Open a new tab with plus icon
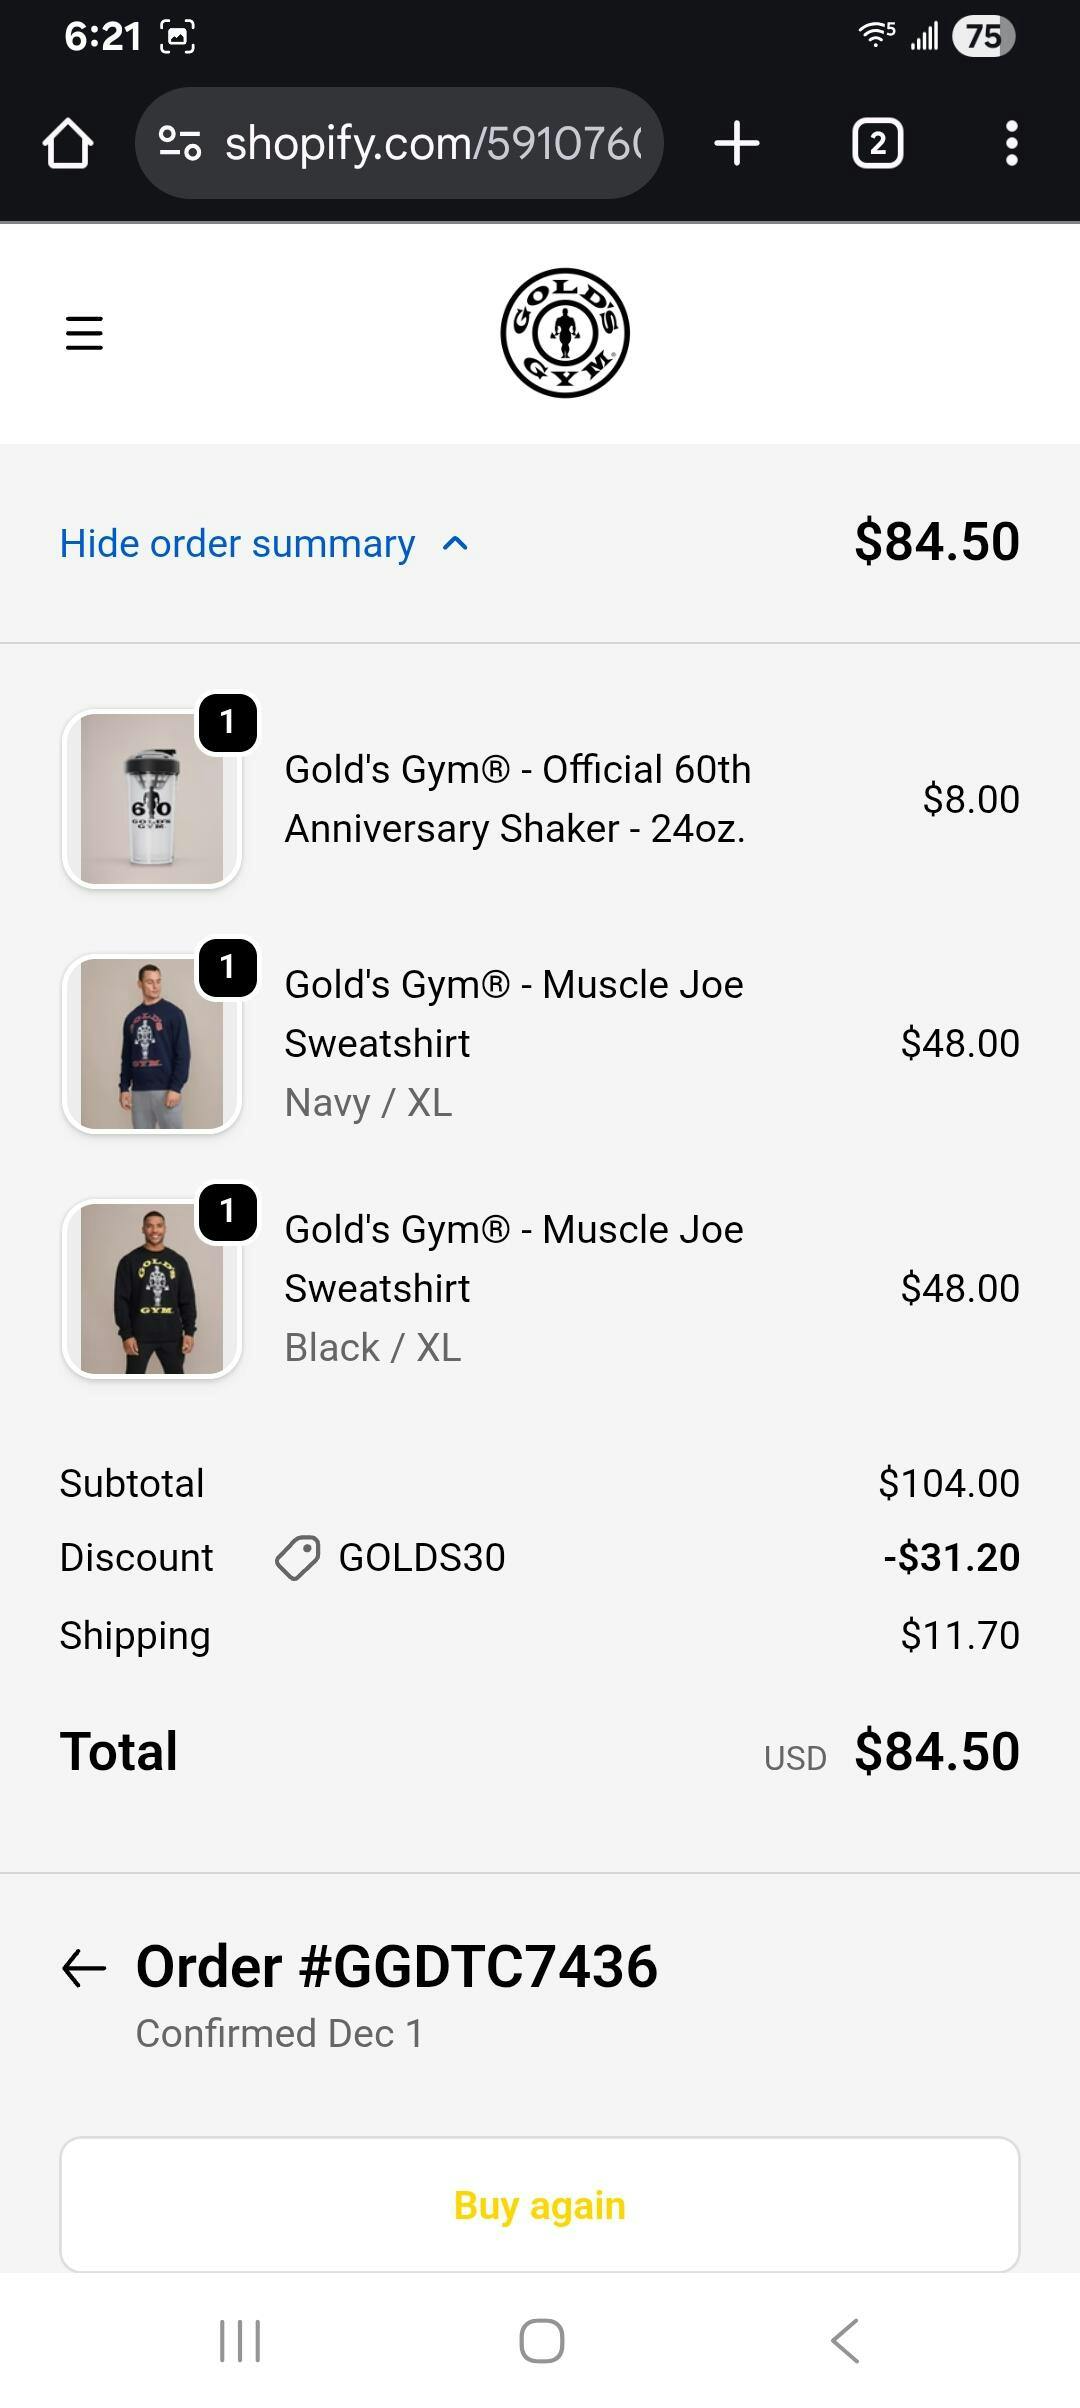 point(737,143)
